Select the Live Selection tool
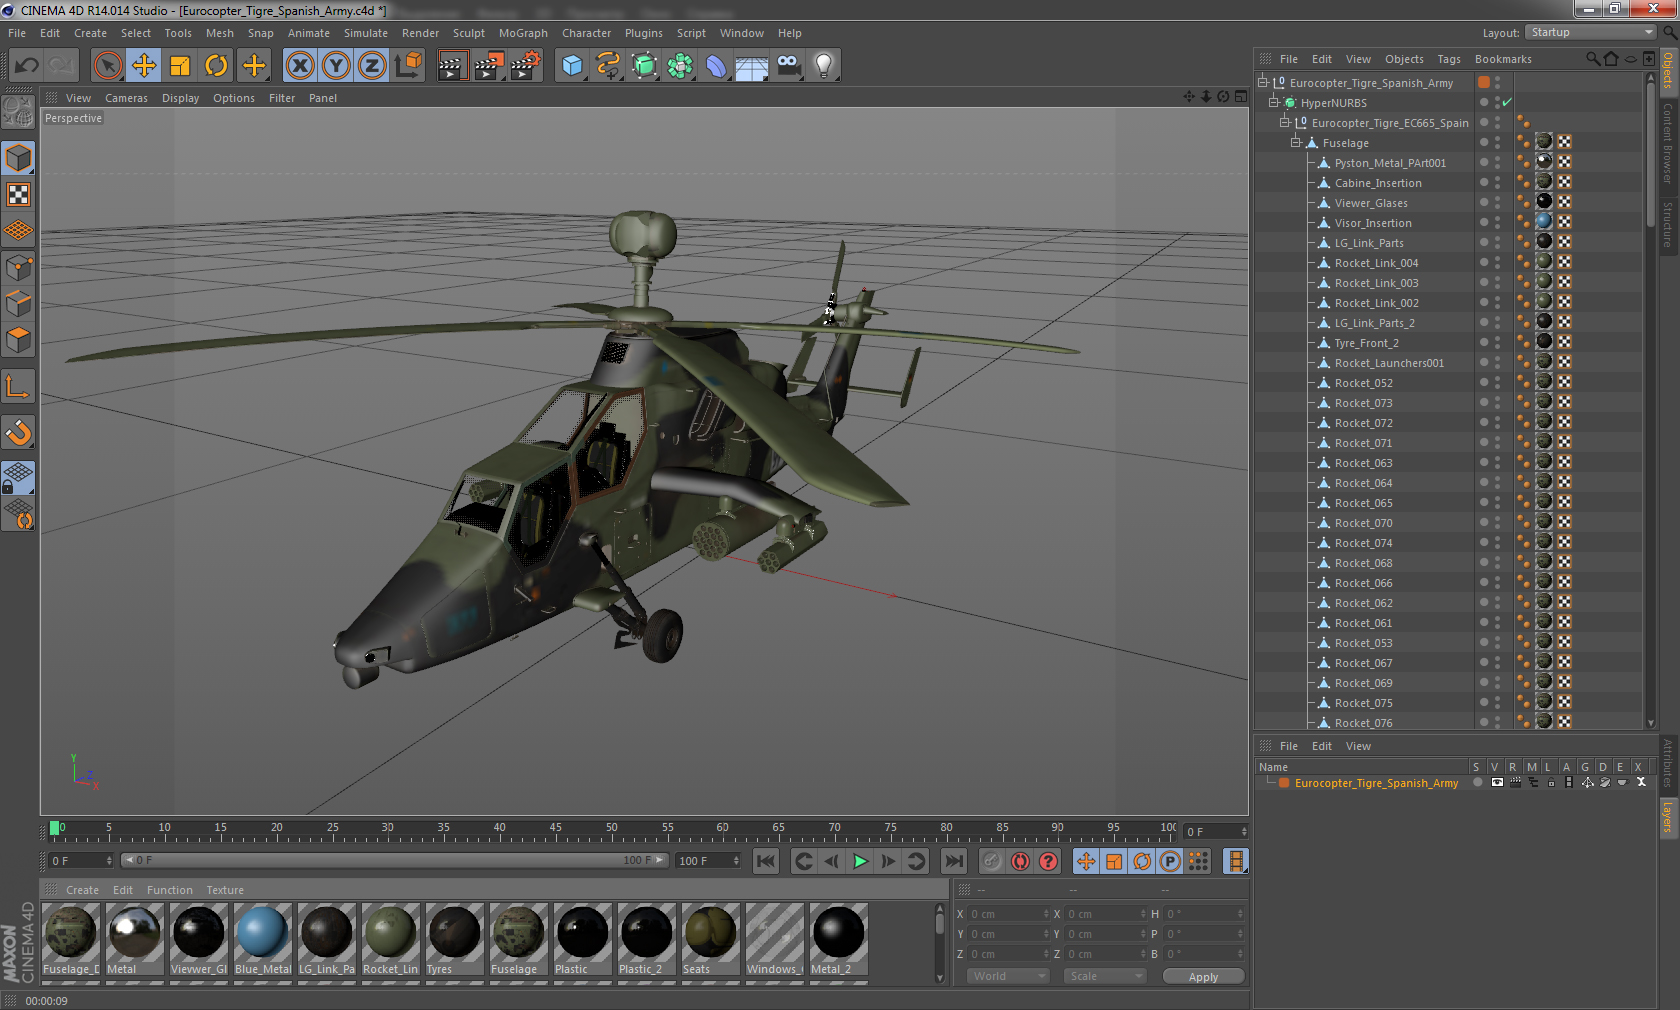1680x1010 pixels. pos(108,66)
